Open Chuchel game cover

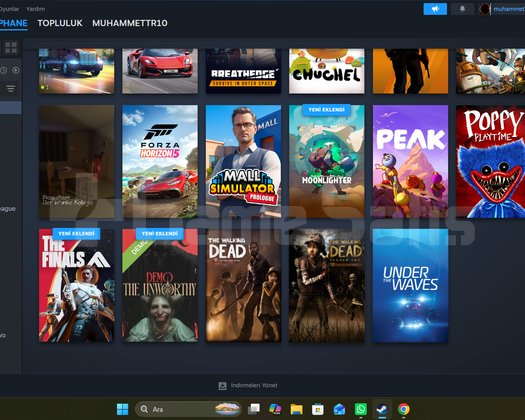(x=327, y=71)
